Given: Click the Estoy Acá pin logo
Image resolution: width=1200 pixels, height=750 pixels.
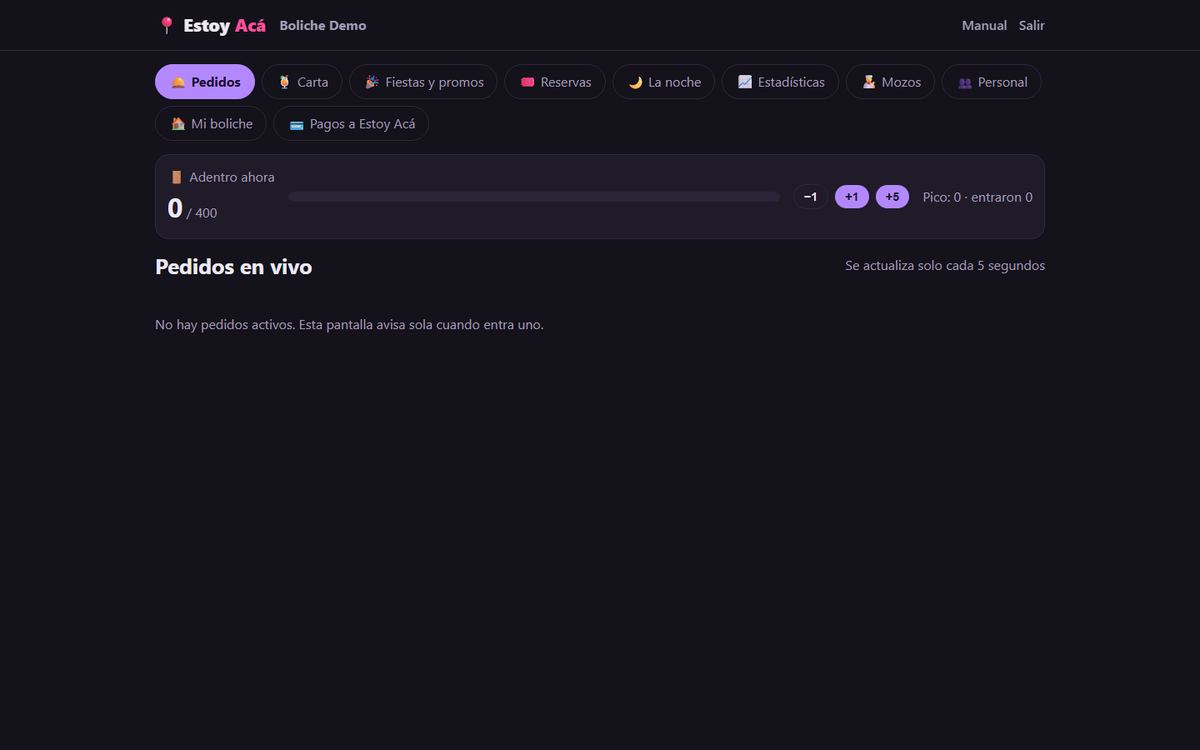Looking at the screenshot, I should click(211, 25).
